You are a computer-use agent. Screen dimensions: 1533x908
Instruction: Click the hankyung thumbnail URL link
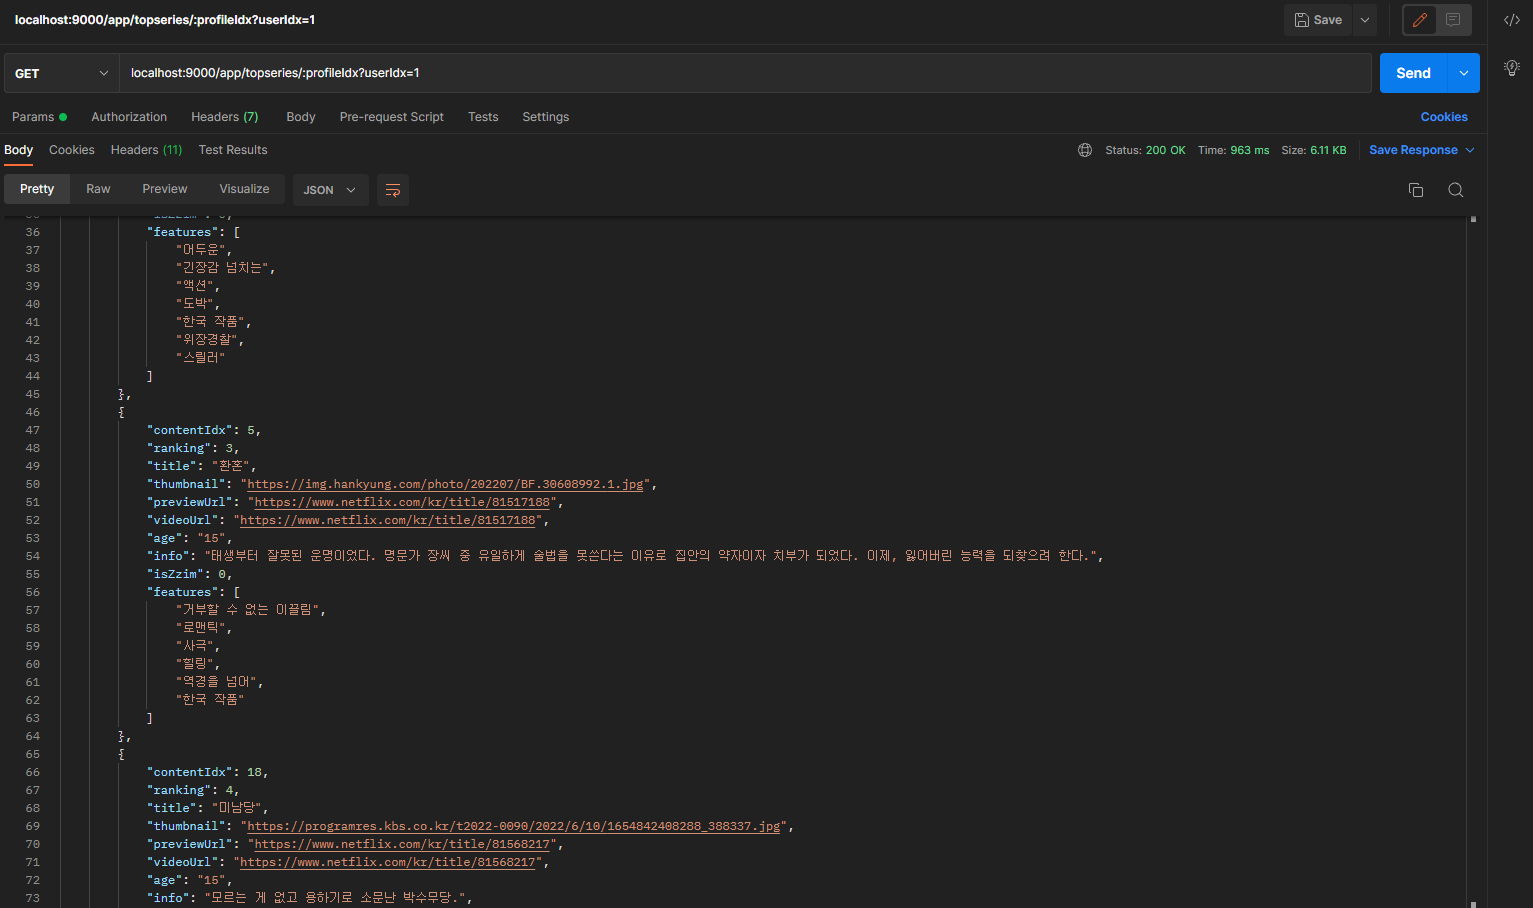(445, 484)
